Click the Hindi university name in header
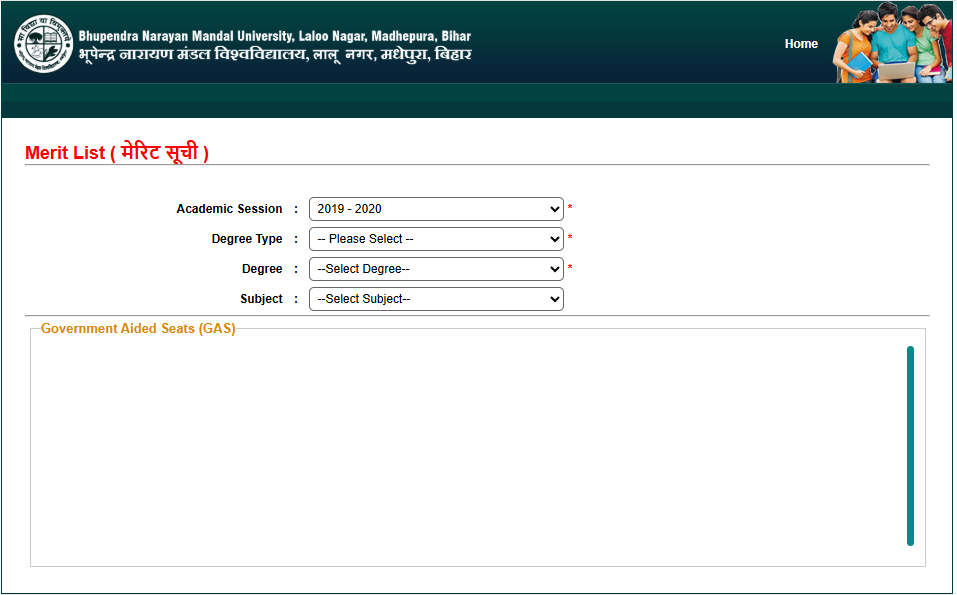 point(275,55)
